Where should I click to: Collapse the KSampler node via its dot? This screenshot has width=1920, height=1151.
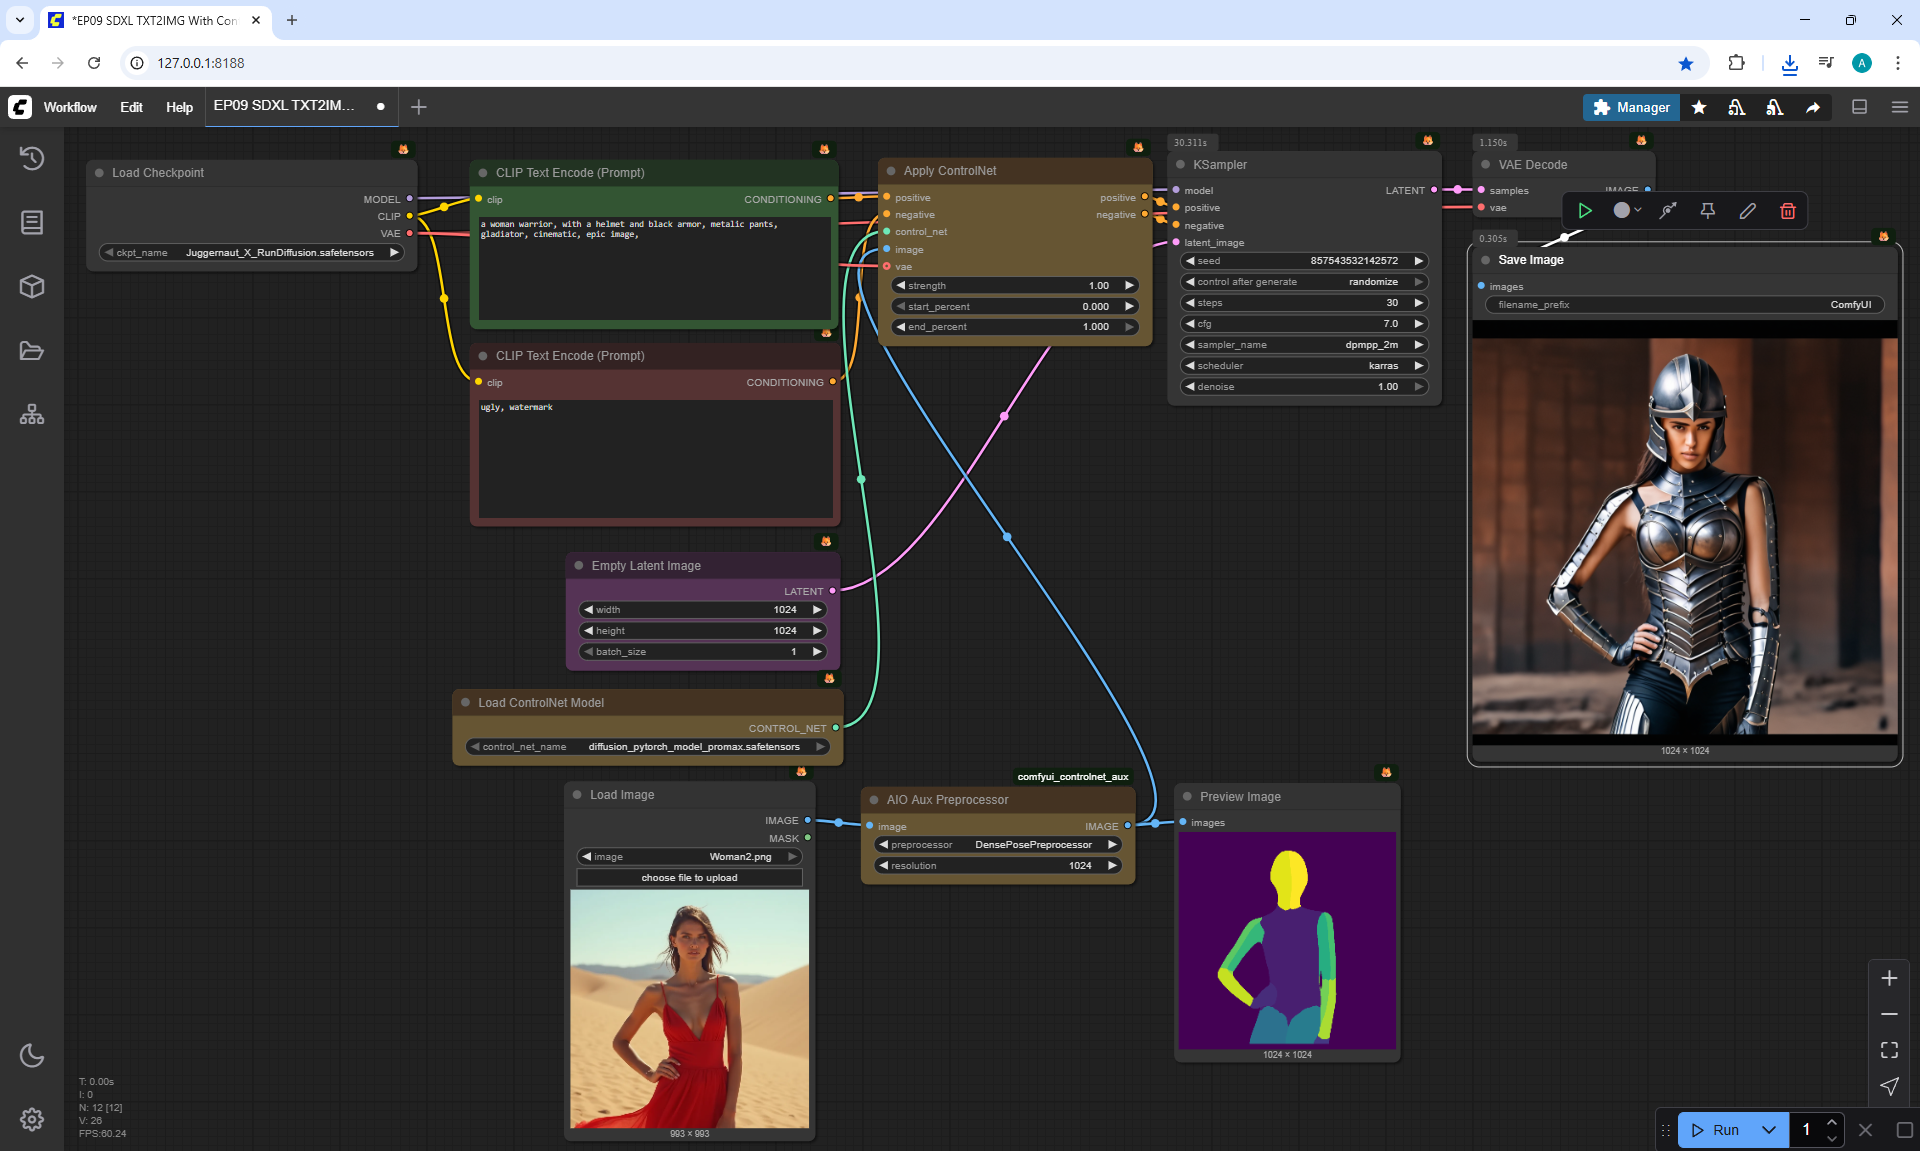click(x=1180, y=165)
